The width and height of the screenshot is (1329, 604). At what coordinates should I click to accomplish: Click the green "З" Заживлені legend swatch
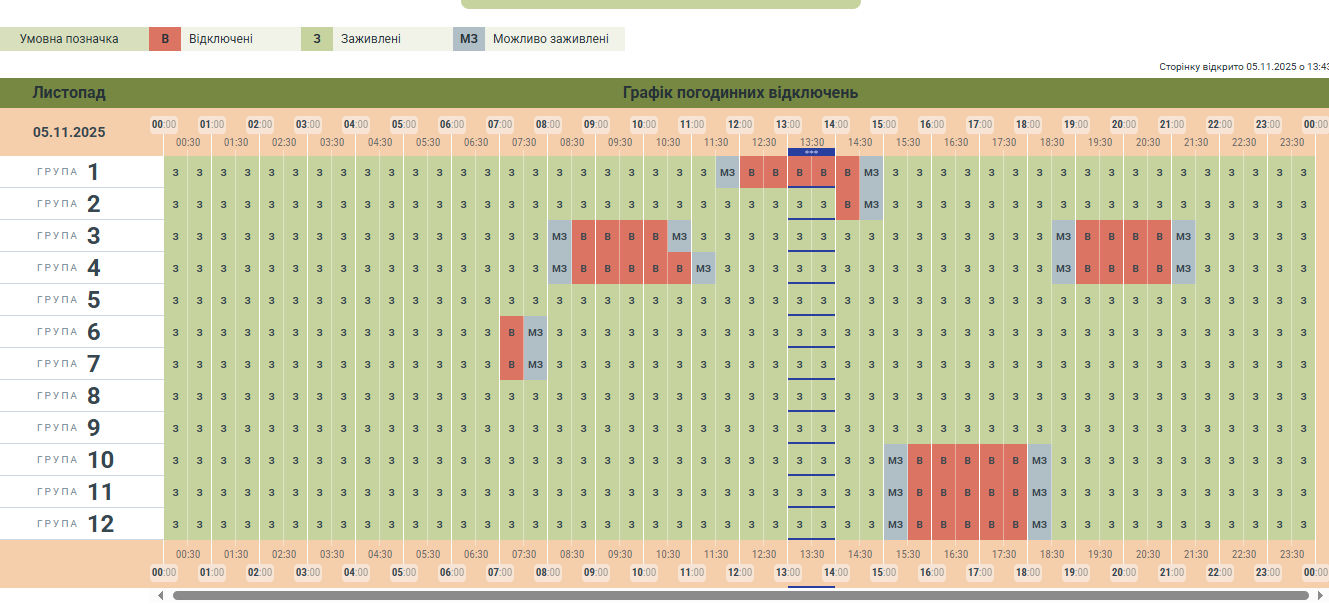317,39
